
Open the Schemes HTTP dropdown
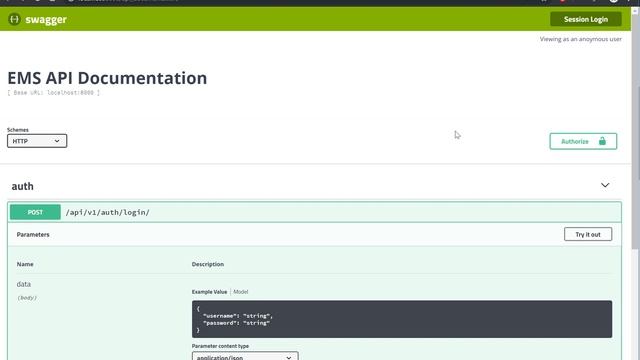coord(37,141)
